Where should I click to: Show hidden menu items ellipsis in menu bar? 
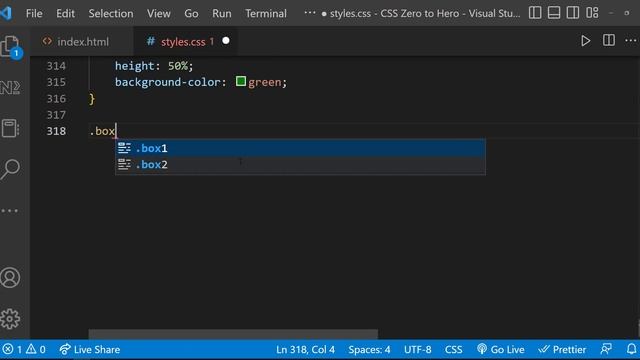(x=310, y=13)
